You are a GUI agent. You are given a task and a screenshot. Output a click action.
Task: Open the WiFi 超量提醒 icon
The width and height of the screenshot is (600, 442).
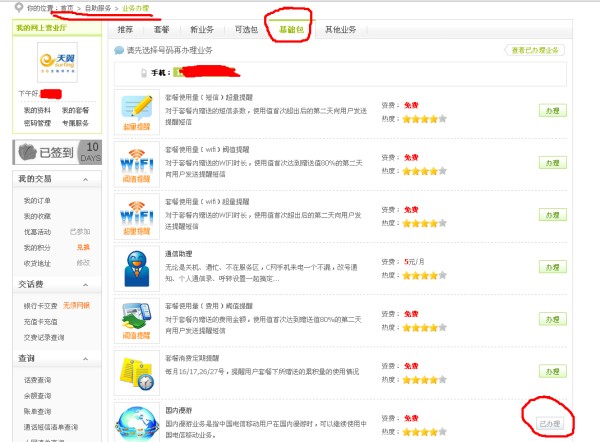(137, 217)
